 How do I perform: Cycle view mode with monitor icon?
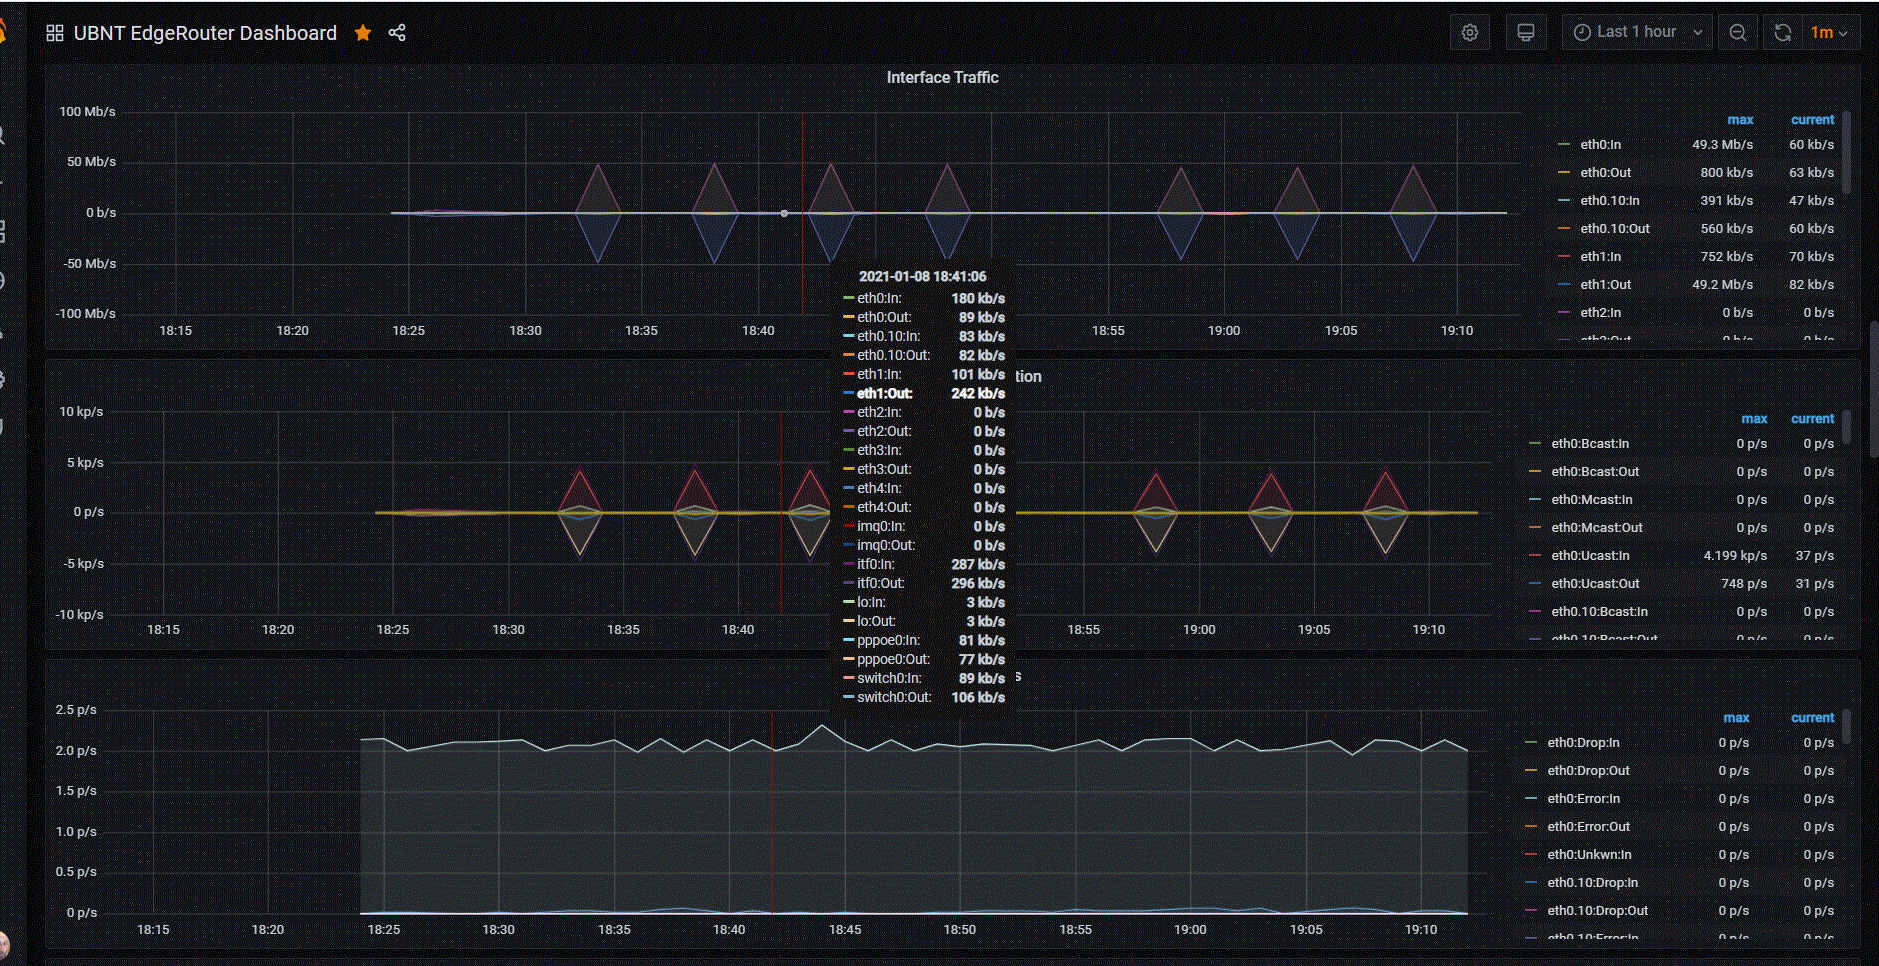(1526, 32)
